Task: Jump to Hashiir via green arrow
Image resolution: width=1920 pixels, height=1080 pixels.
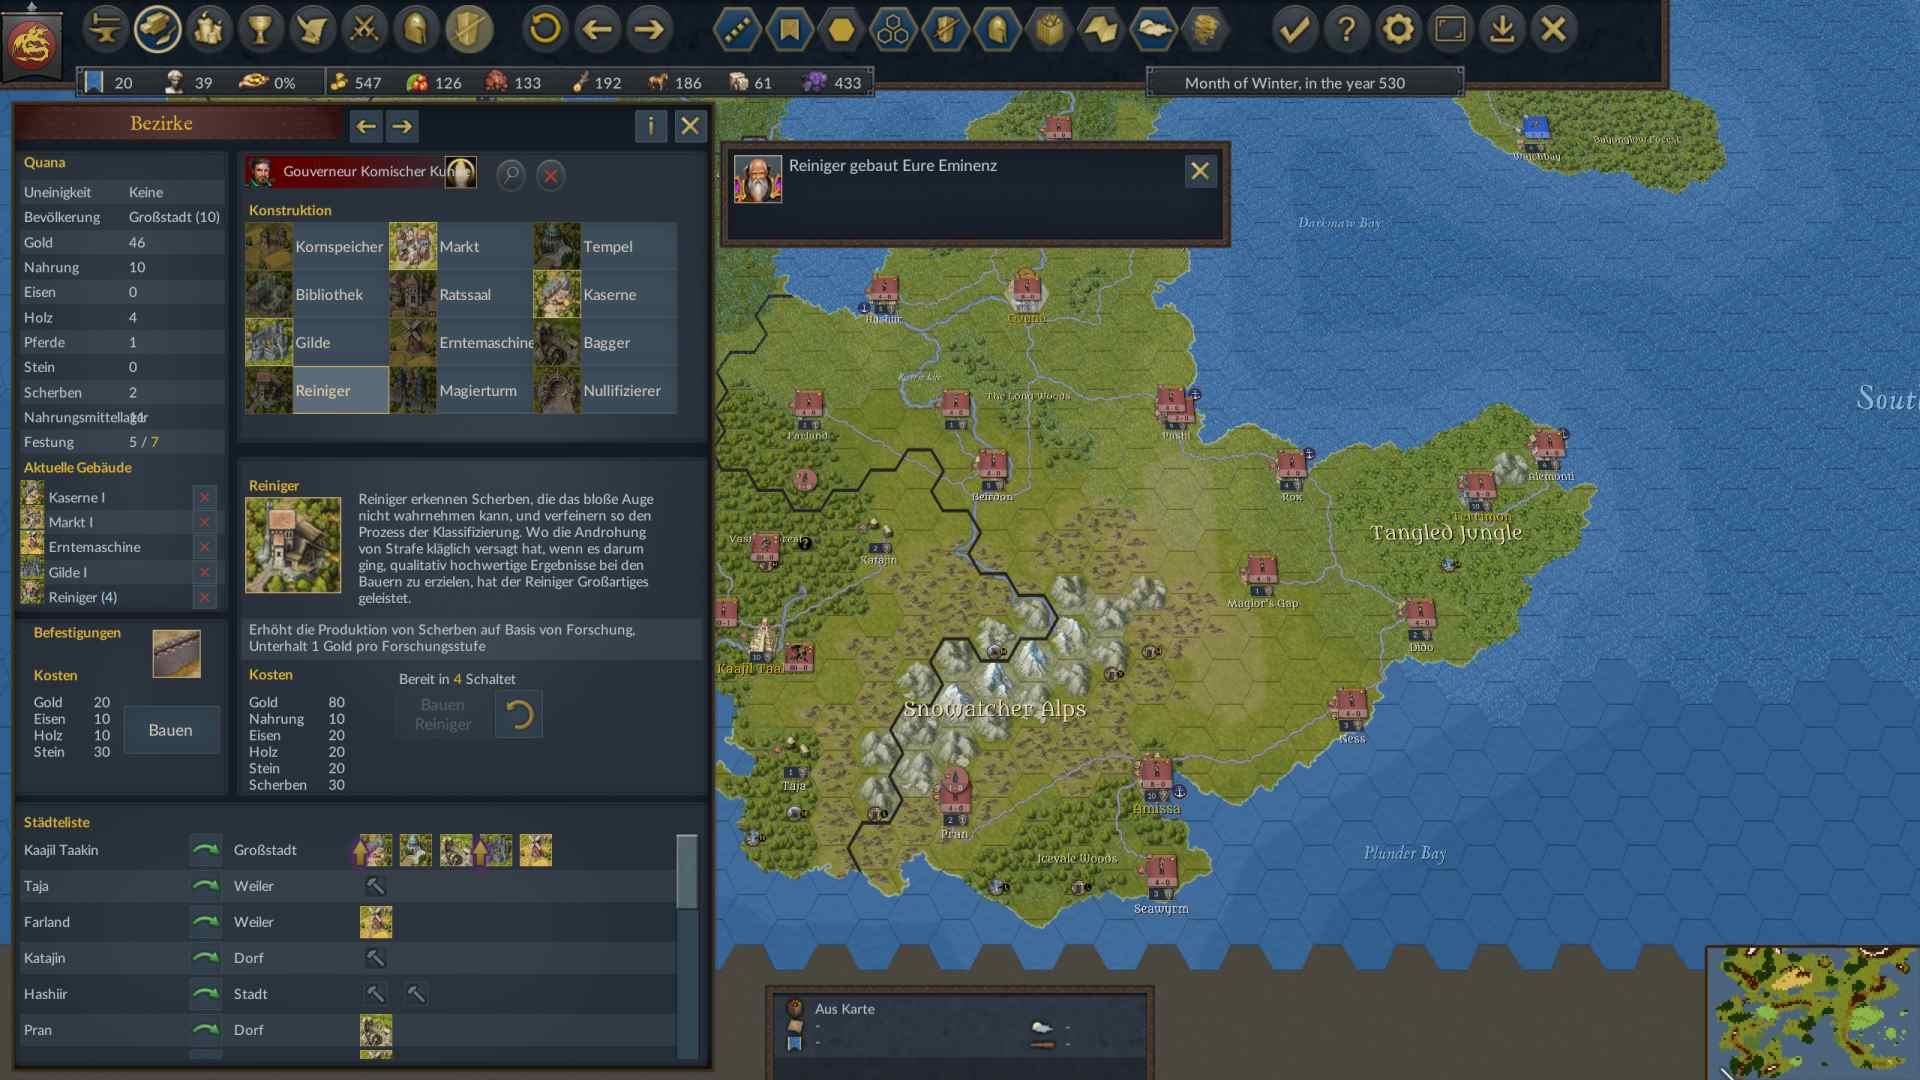Action: (x=205, y=994)
